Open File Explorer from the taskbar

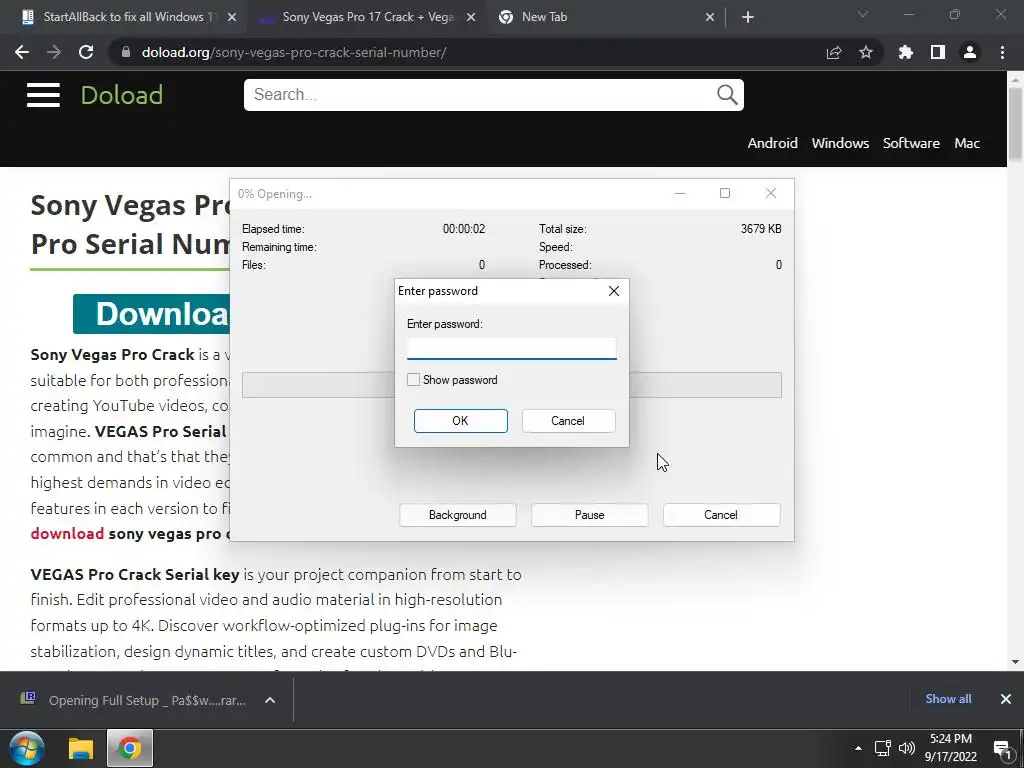[81, 748]
